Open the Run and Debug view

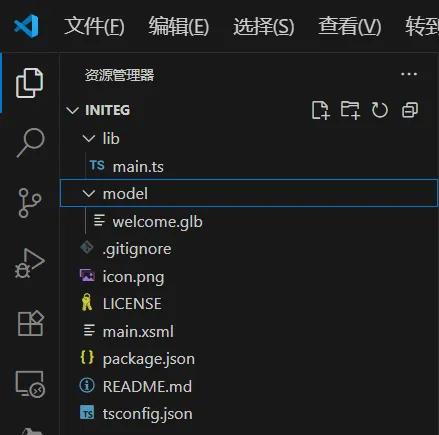30,263
